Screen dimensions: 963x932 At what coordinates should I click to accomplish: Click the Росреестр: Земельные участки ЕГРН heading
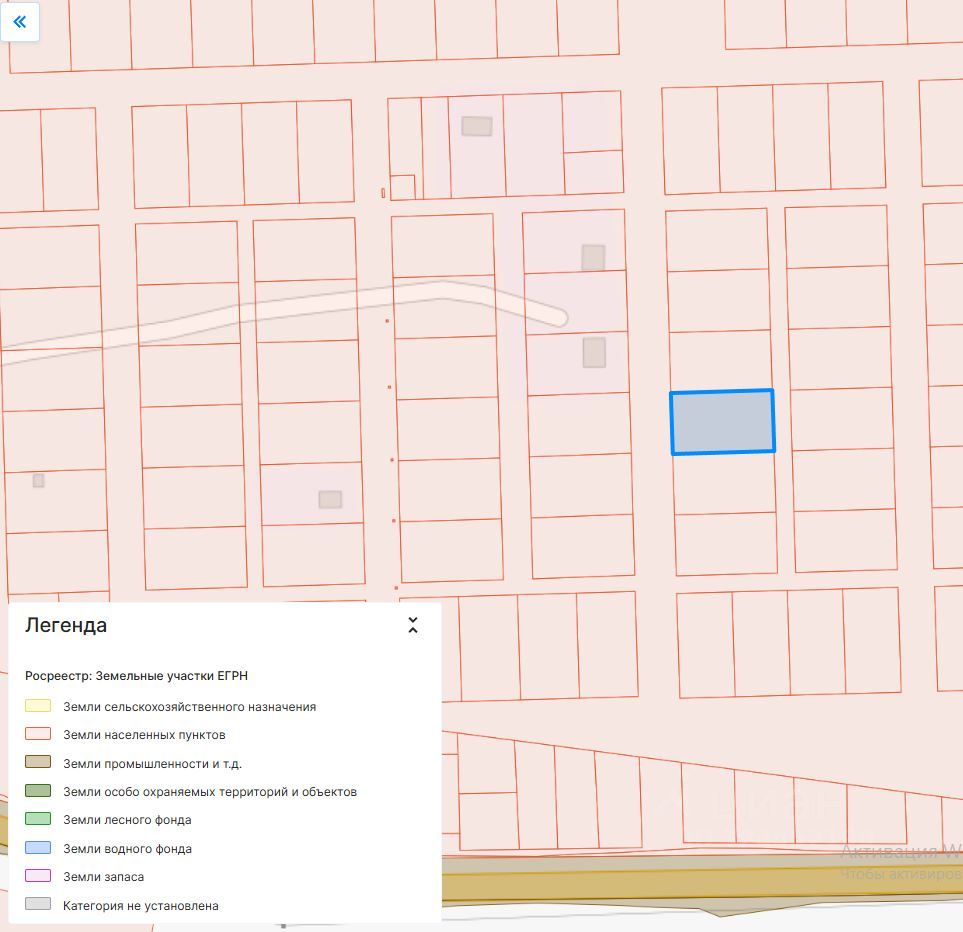(136, 676)
